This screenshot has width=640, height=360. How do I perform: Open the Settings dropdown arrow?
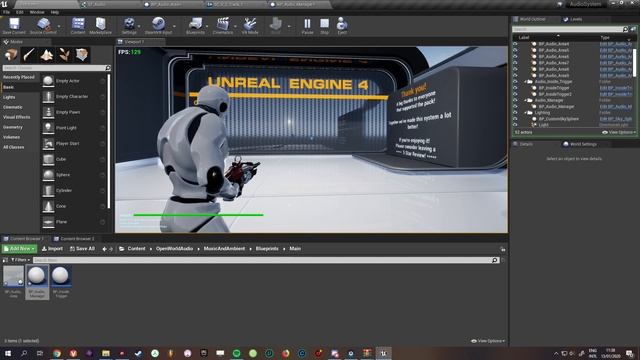click(x=140, y=26)
